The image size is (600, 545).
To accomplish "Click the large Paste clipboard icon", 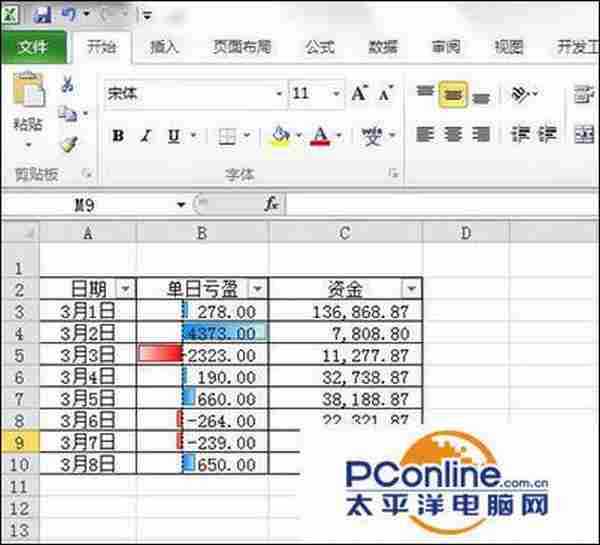I will pos(27,98).
